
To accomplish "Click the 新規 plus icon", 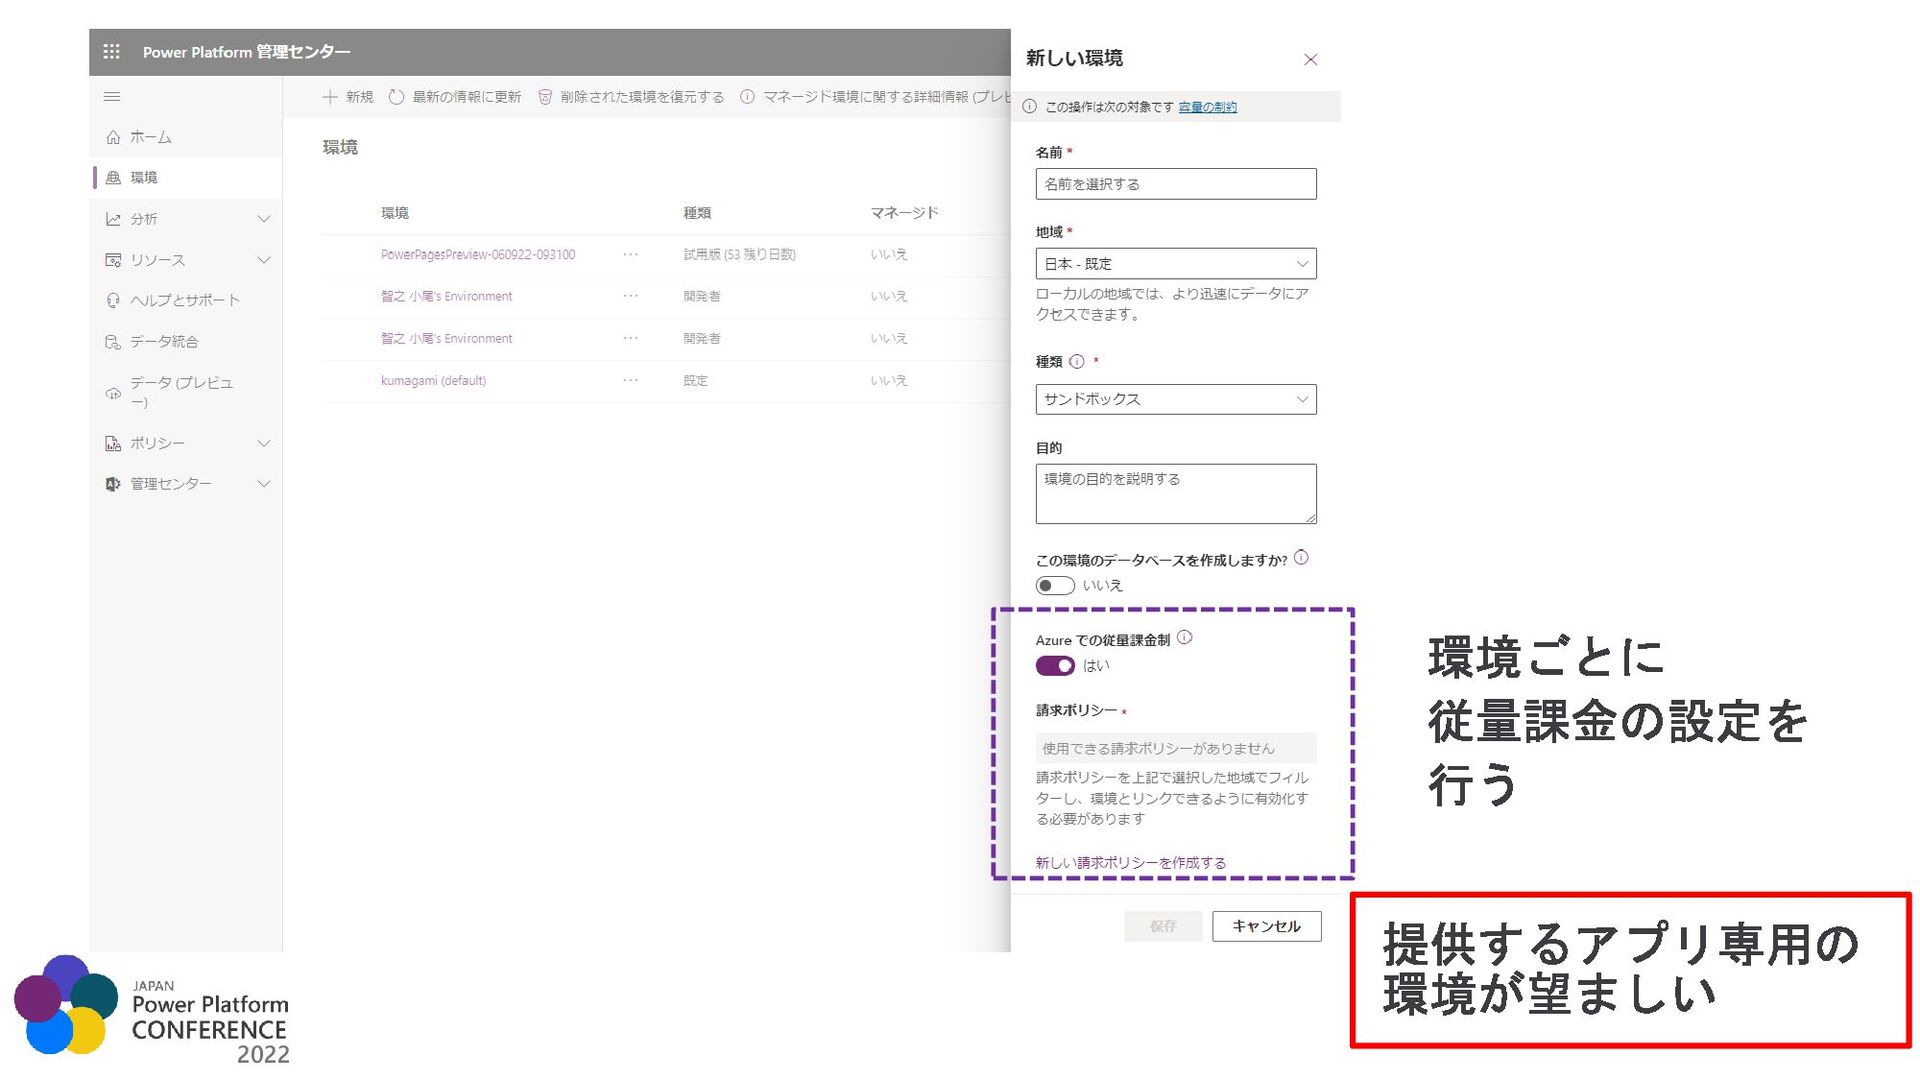I will tap(330, 97).
